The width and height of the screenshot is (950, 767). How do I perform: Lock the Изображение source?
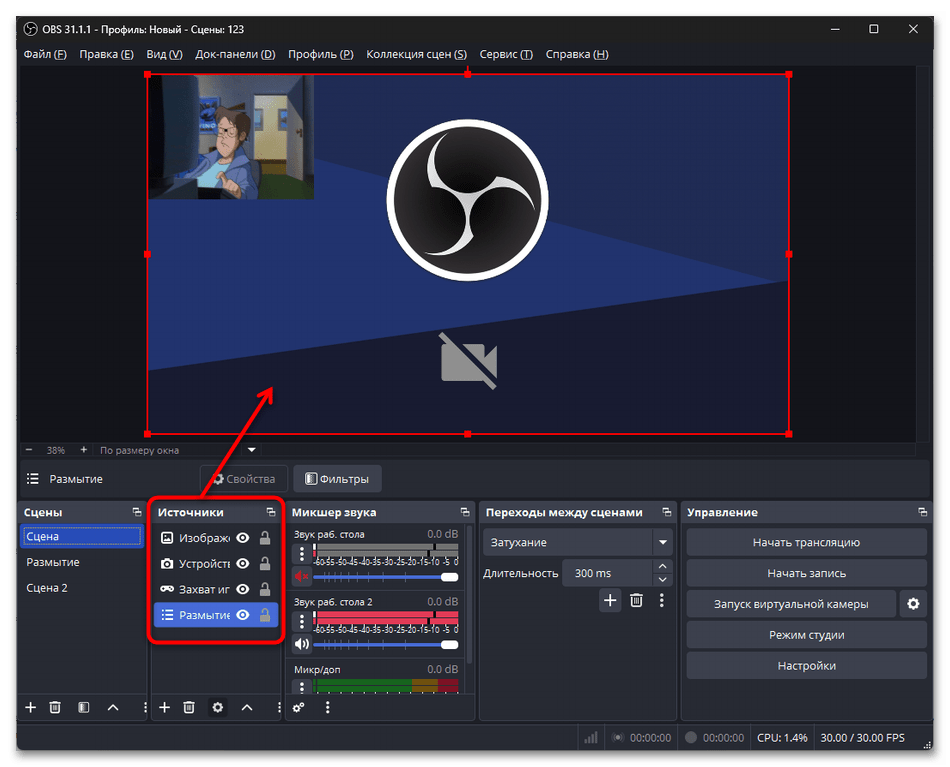tap(265, 538)
